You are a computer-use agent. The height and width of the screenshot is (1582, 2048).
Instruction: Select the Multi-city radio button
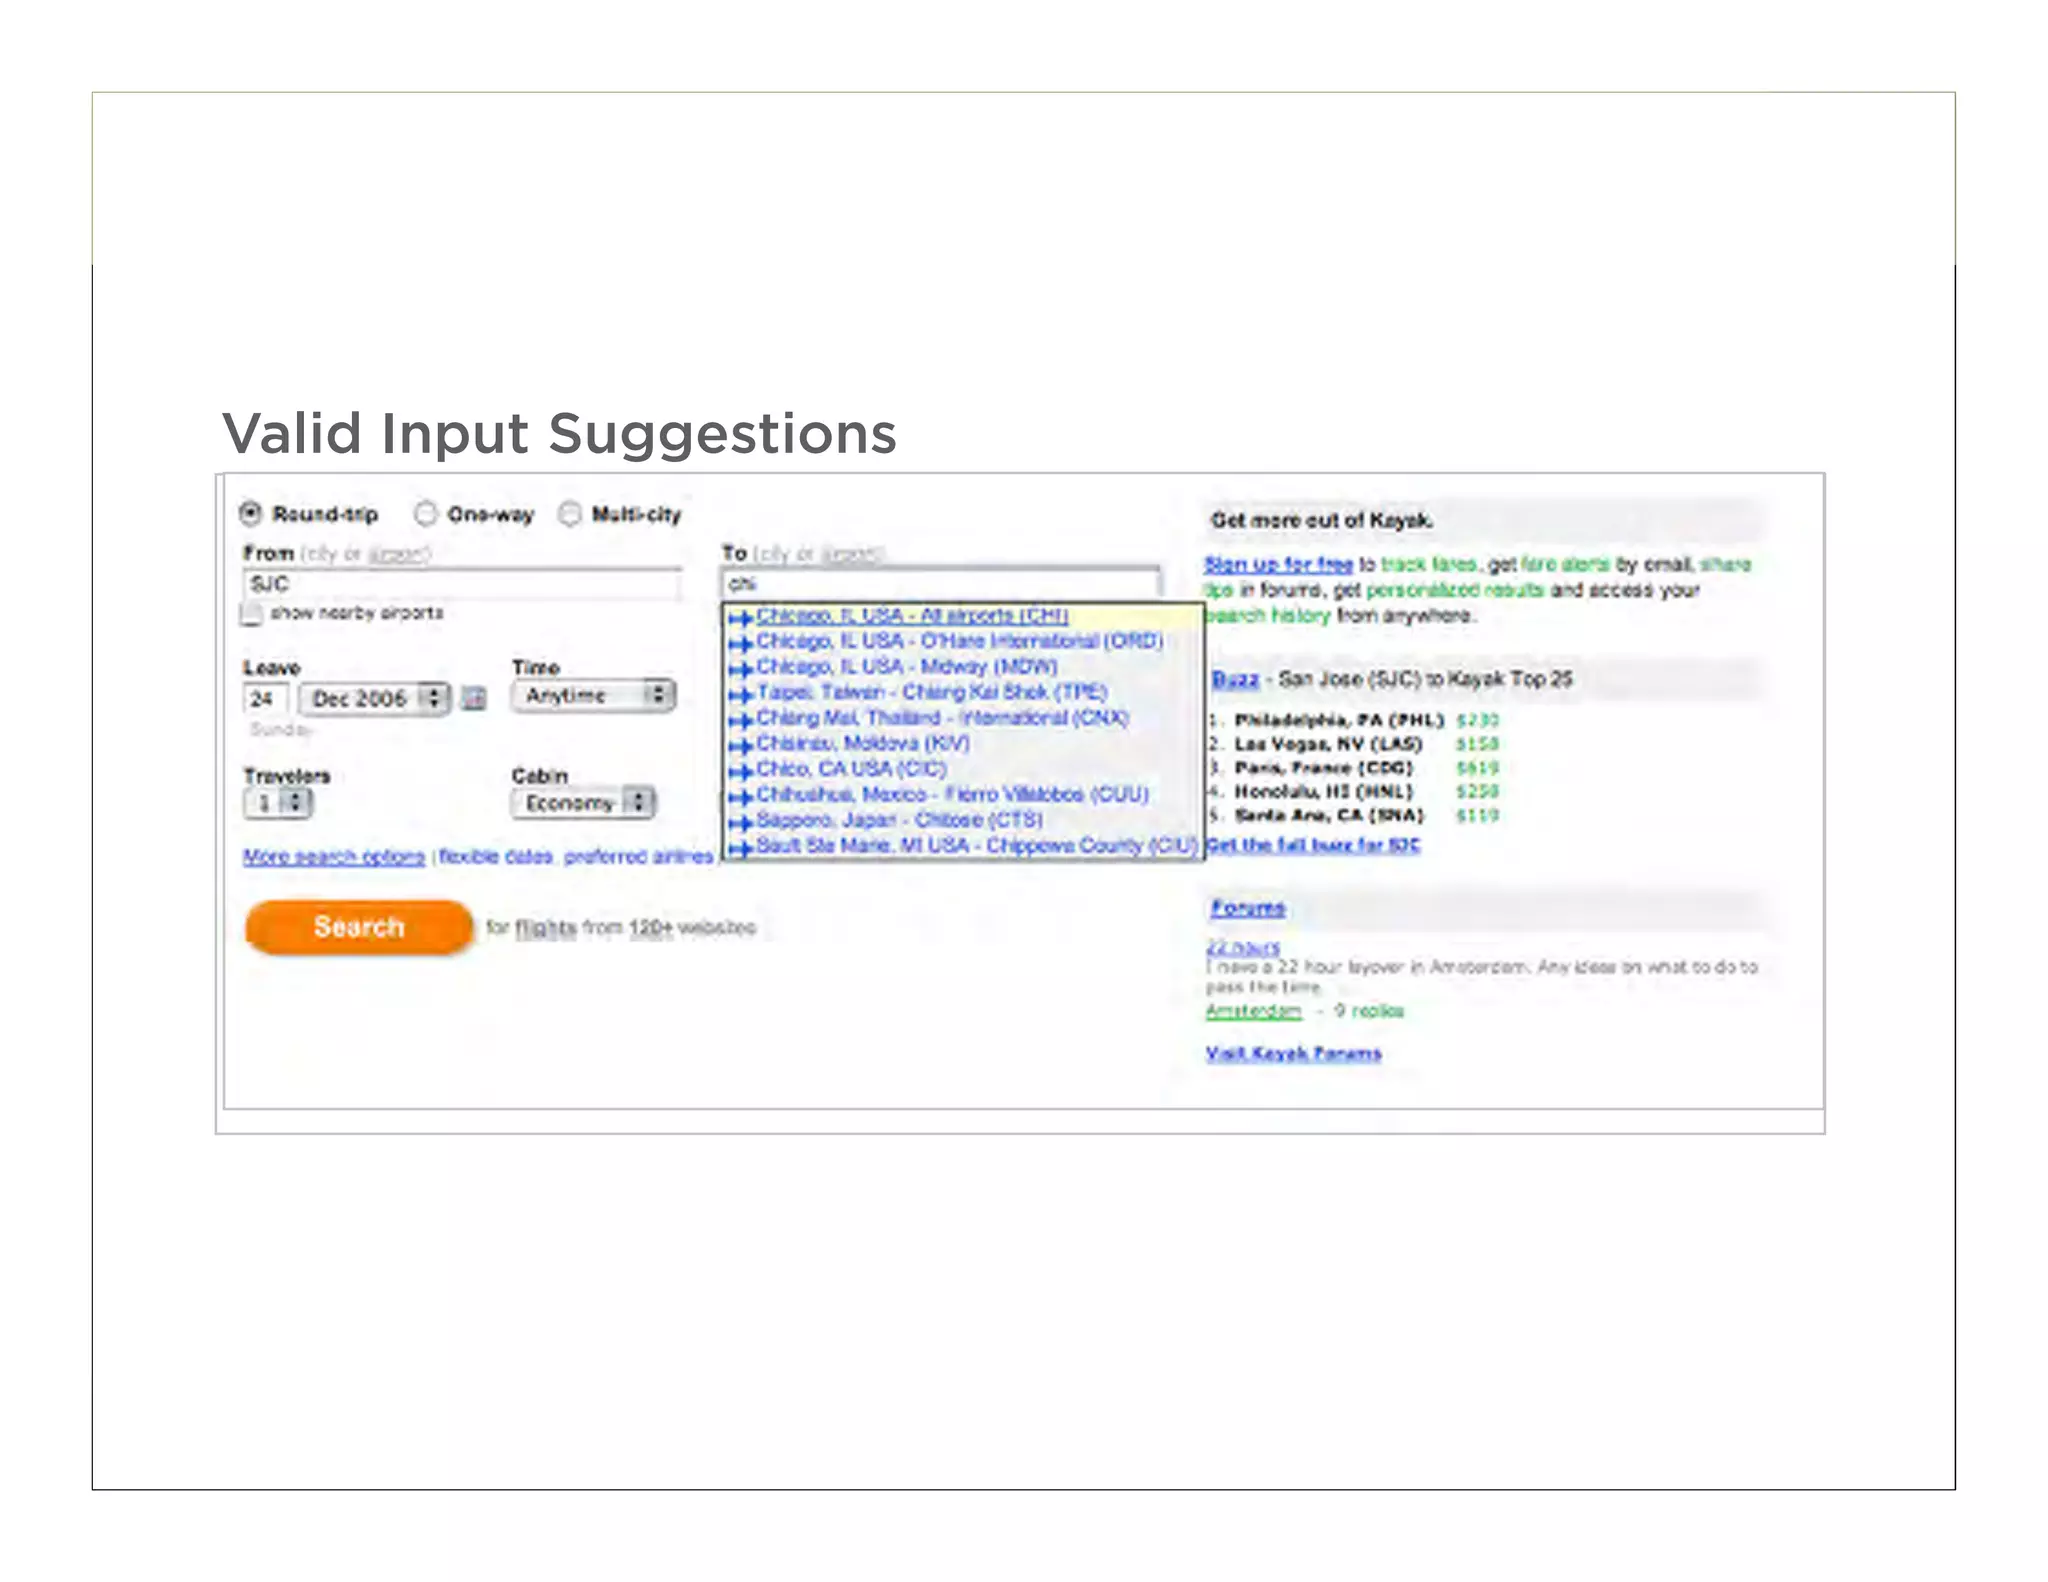click(x=570, y=513)
